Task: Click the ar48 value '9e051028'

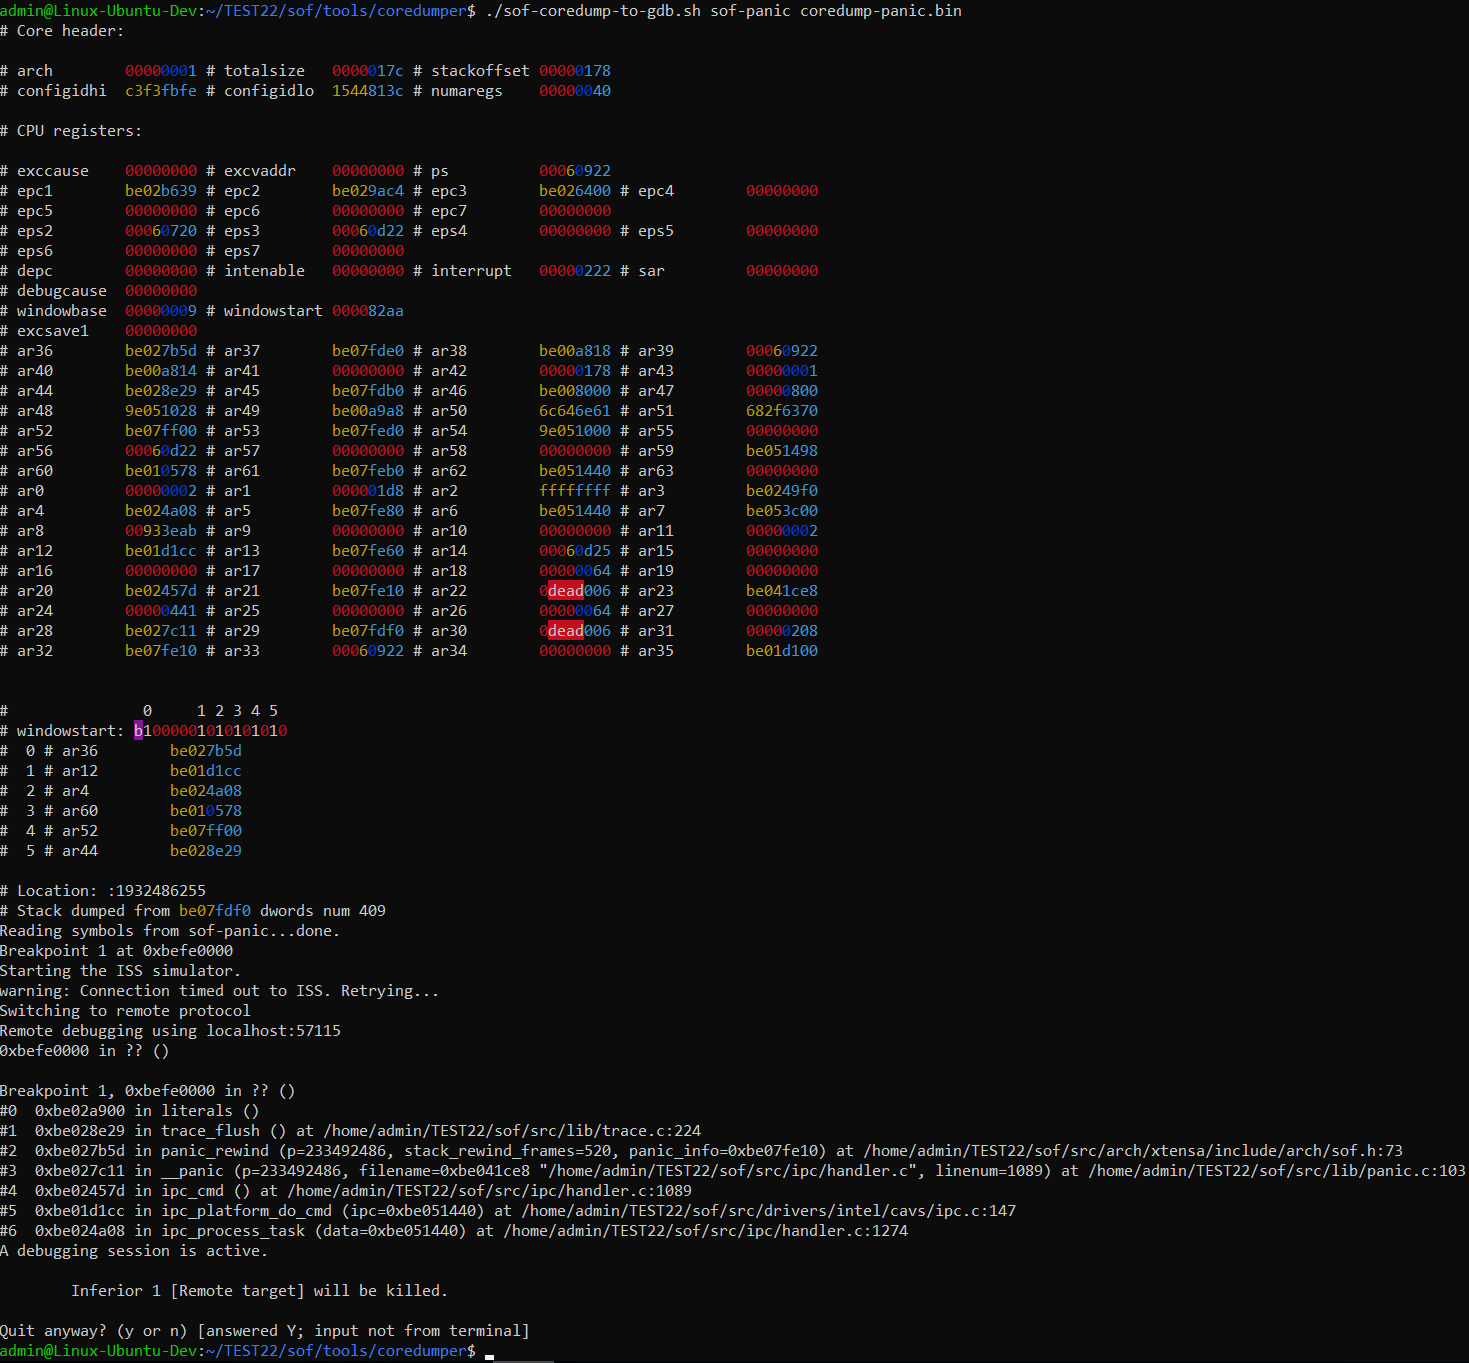Action: point(161,411)
